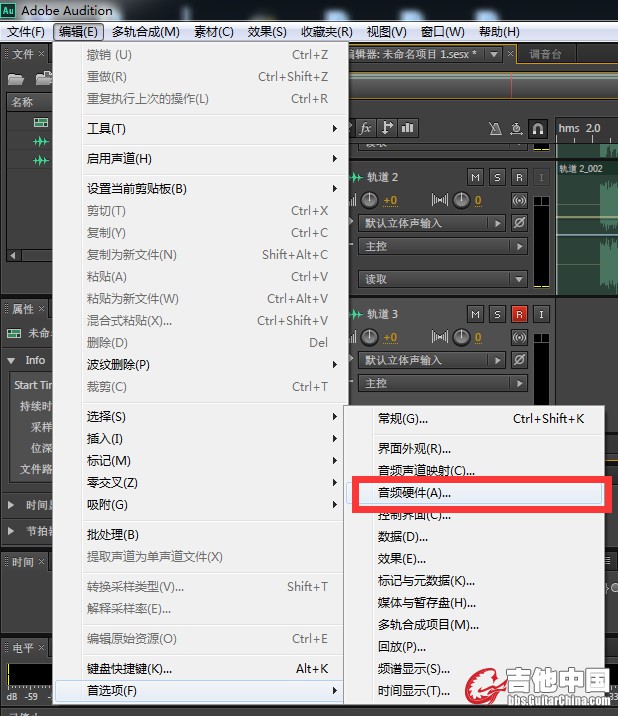Arm 轨道 2 for recording
Screen dimensions: 618x716
(519, 177)
